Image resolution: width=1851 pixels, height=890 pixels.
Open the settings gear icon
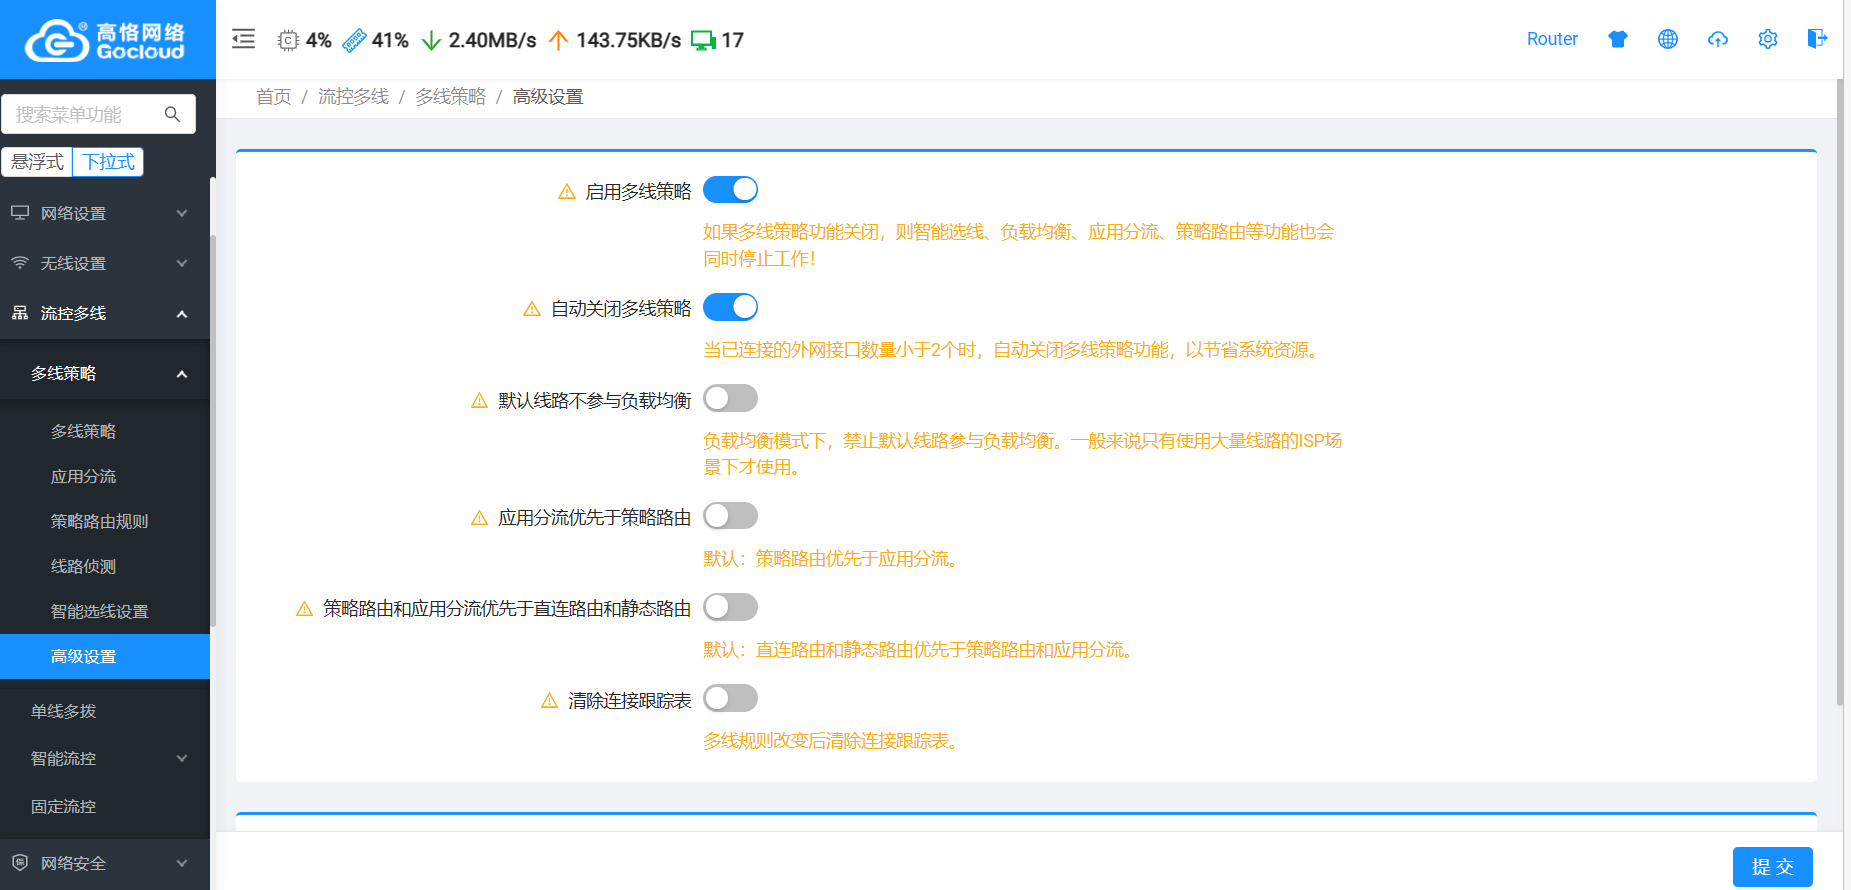(x=1768, y=39)
